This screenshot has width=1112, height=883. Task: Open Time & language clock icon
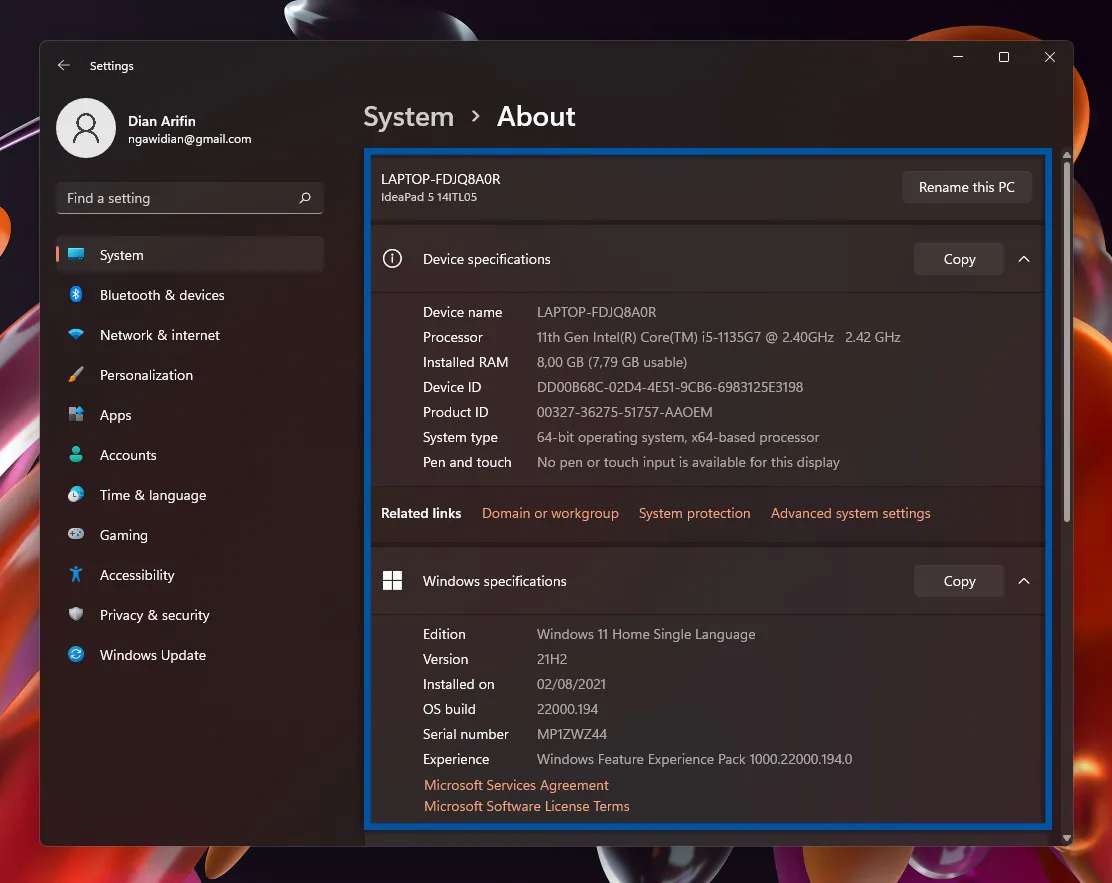point(77,495)
